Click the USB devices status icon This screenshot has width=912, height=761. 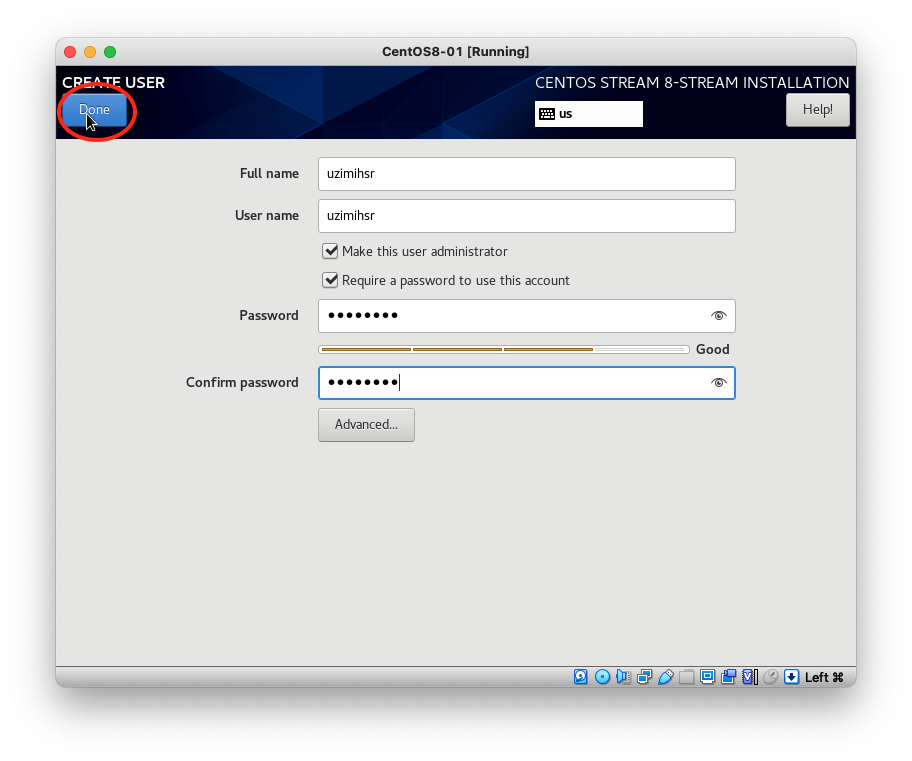point(665,677)
